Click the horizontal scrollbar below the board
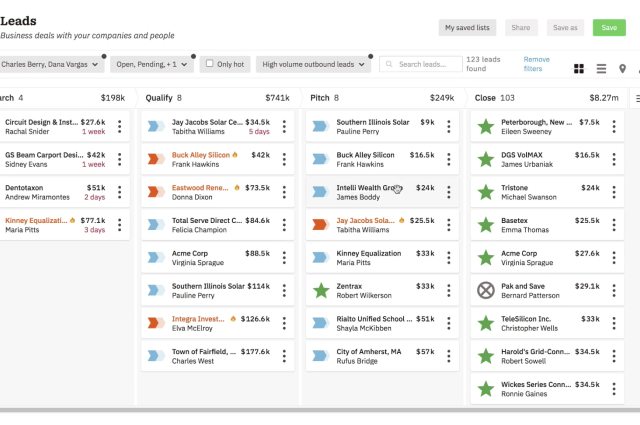 (x=320, y=409)
